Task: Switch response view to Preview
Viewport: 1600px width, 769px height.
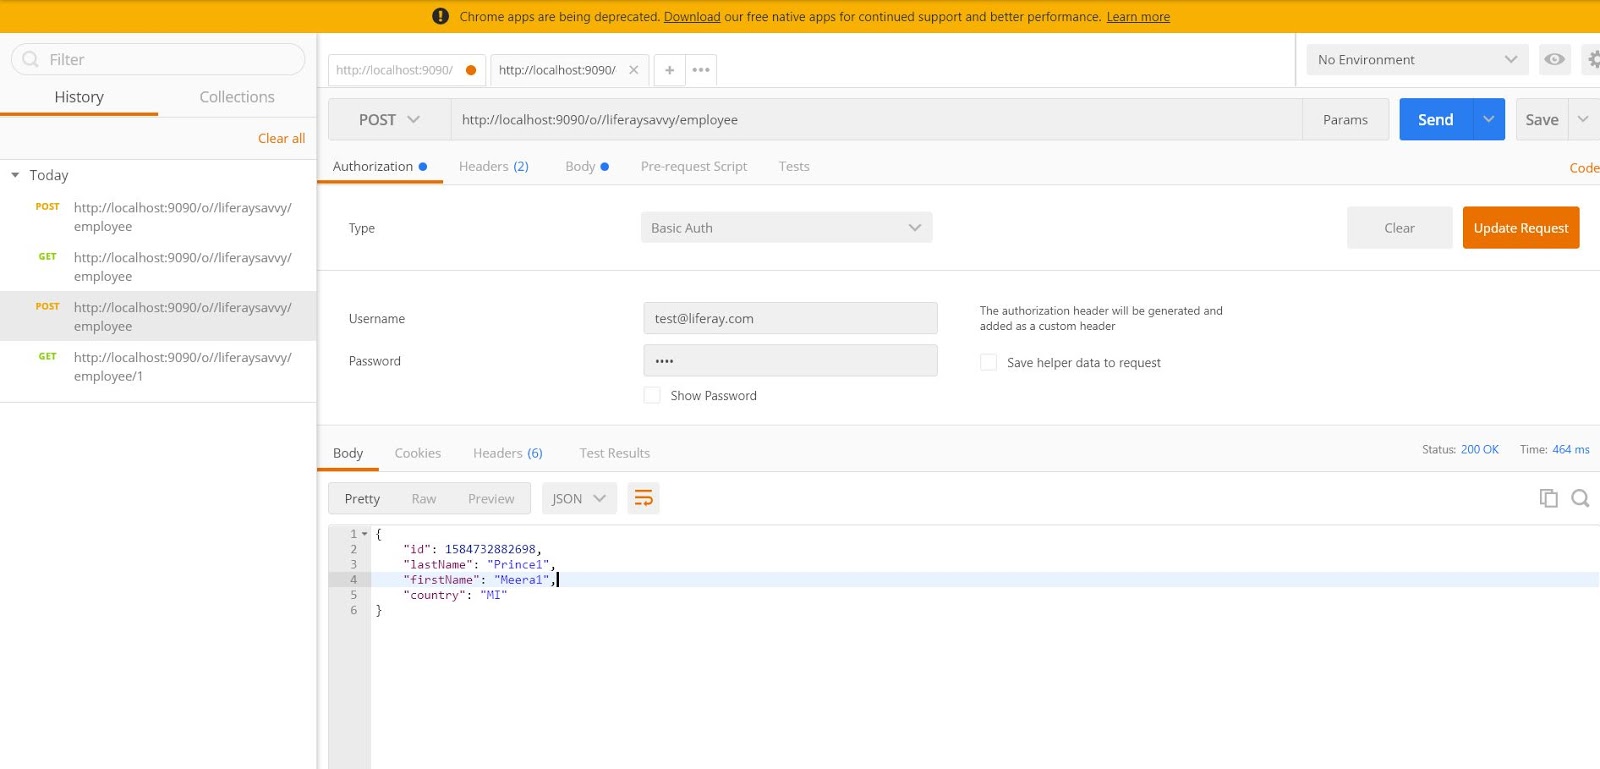Action: (x=491, y=499)
